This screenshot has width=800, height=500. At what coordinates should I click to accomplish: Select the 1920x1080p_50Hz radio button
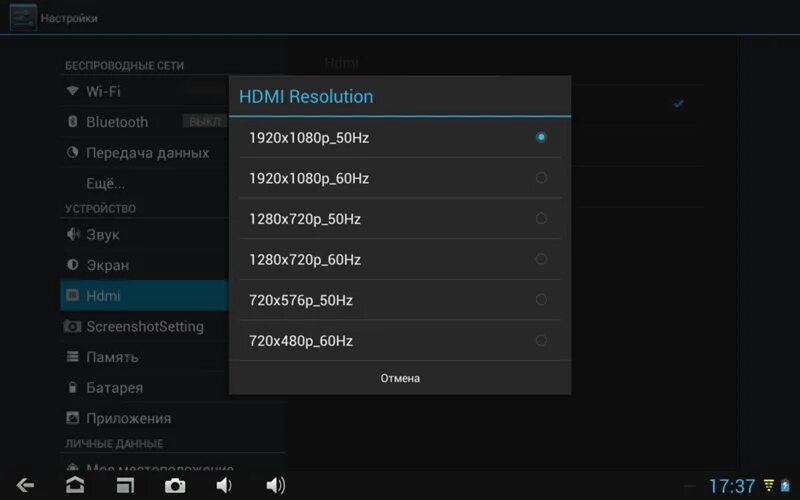541,137
